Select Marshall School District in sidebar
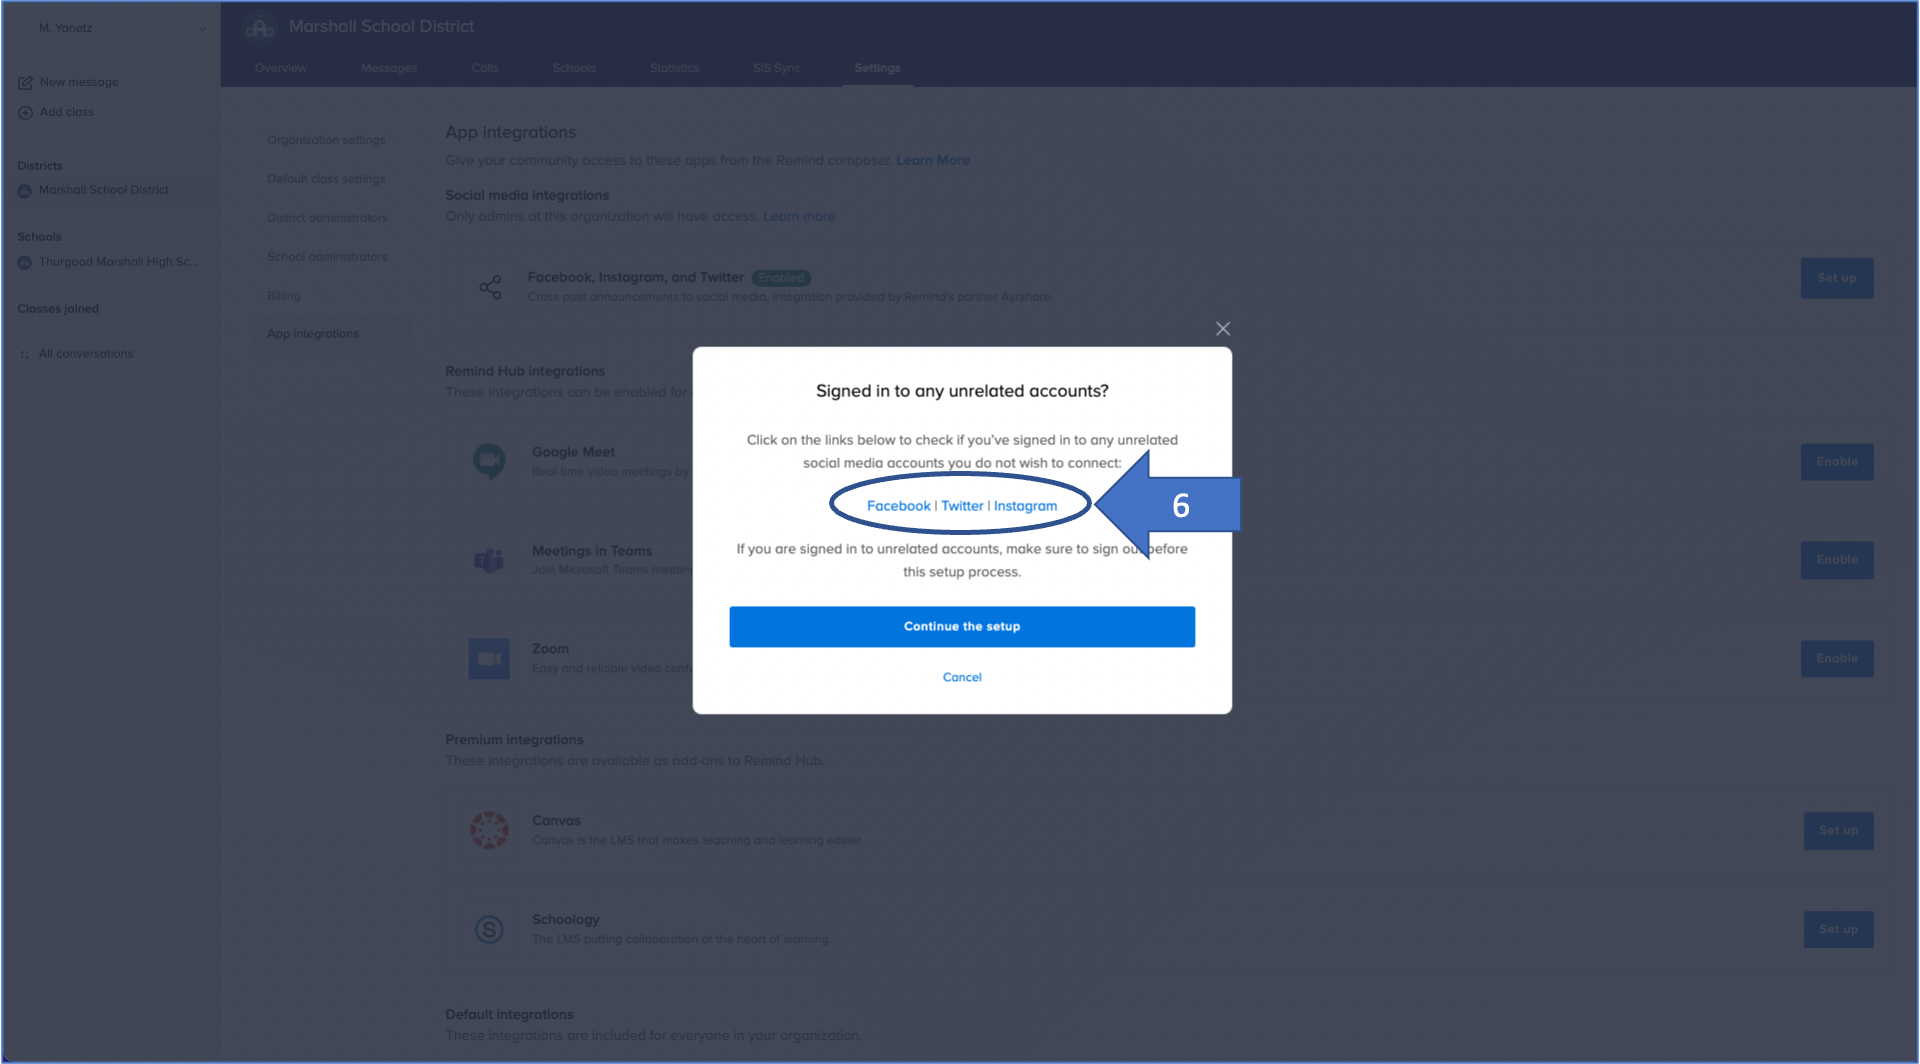This screenshot has width=1920, height=1064. 103,190
